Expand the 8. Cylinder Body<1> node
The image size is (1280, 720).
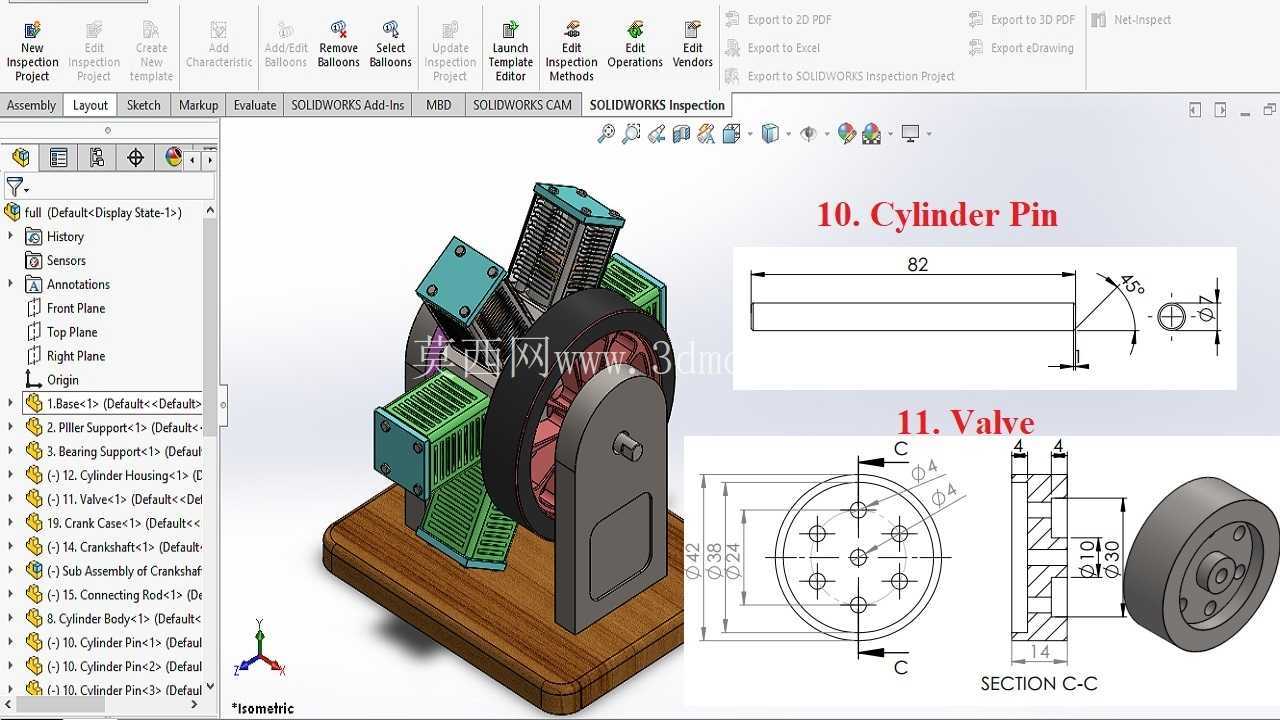11,618
